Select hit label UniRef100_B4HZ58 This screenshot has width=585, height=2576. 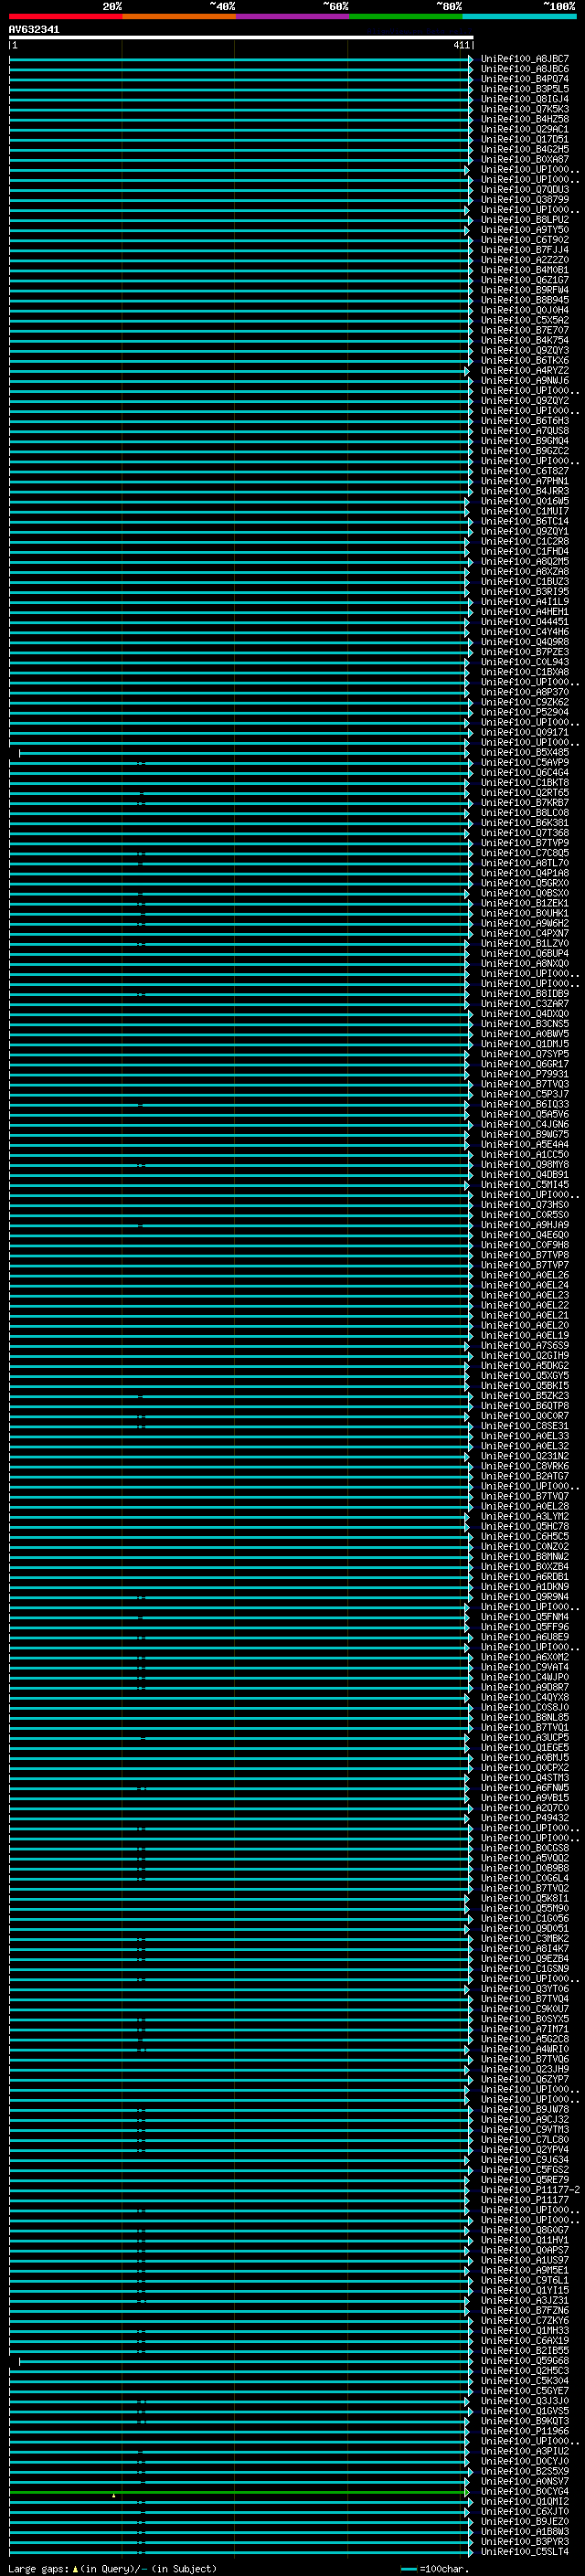(525, 119)
